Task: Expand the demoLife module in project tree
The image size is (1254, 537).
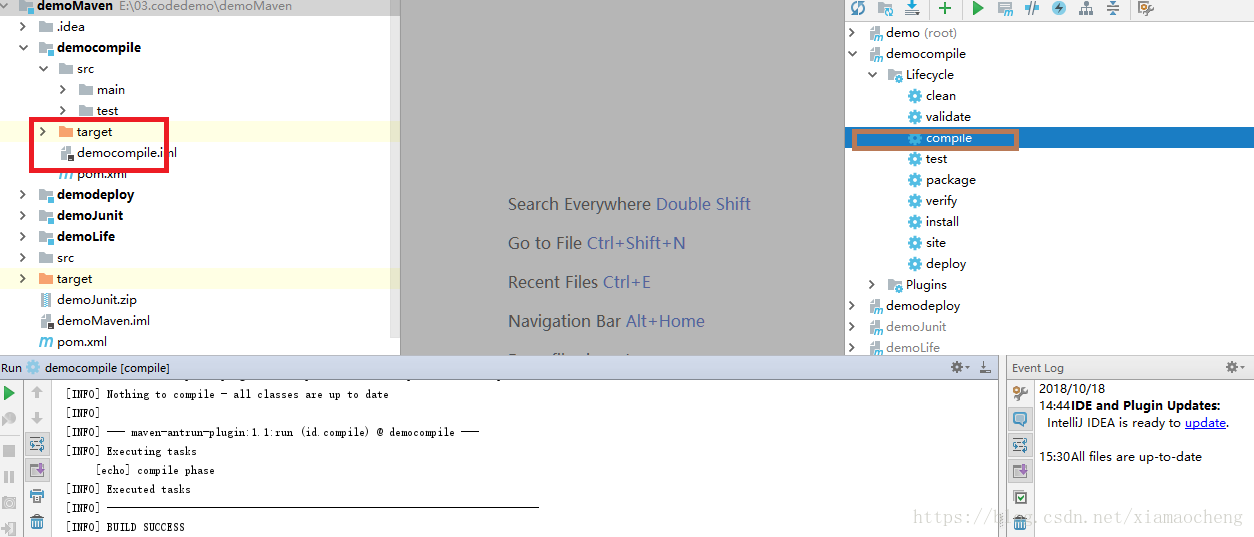Action: click(23, 237)
